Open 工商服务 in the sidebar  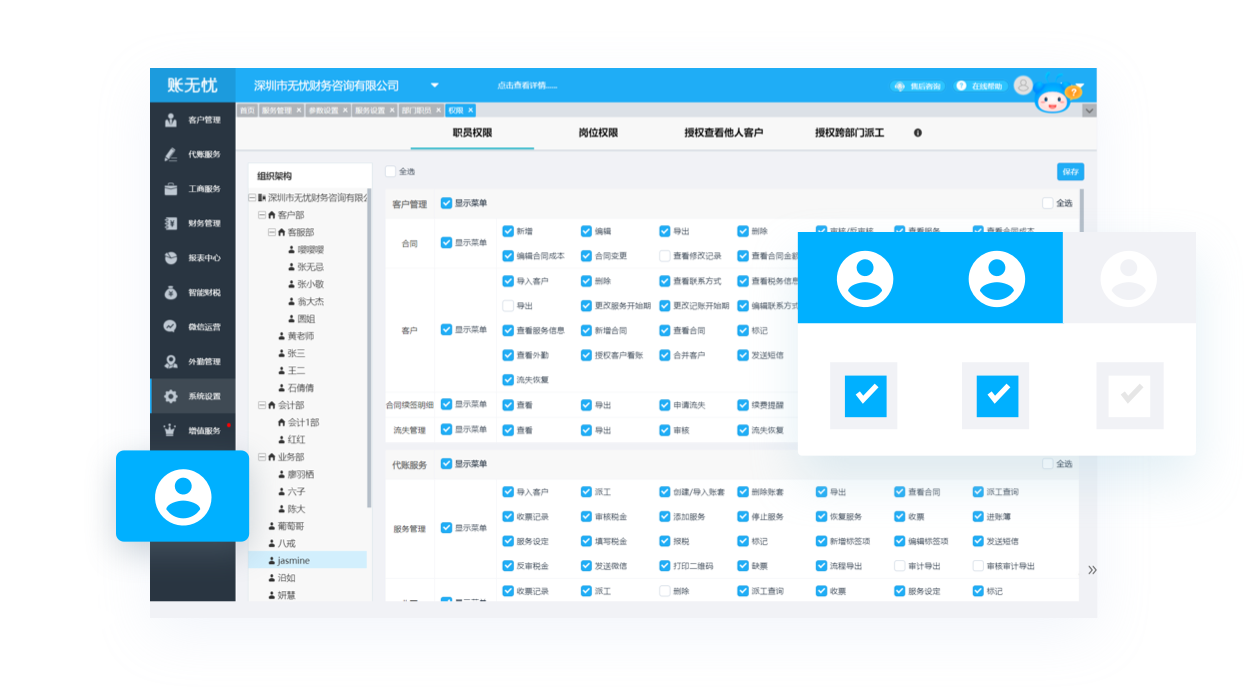[x=193, y=189]
